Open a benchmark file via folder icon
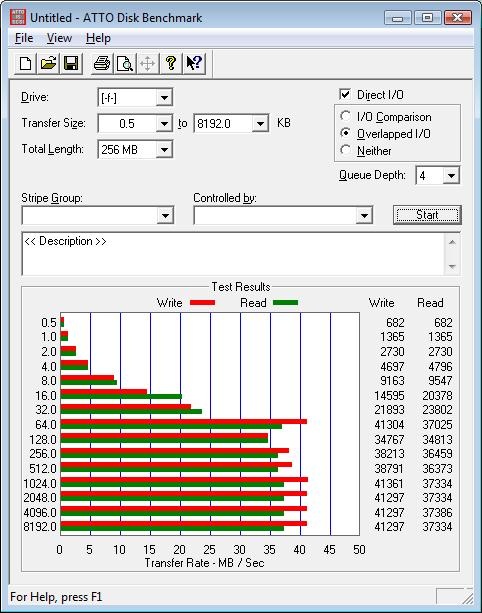 48,63
